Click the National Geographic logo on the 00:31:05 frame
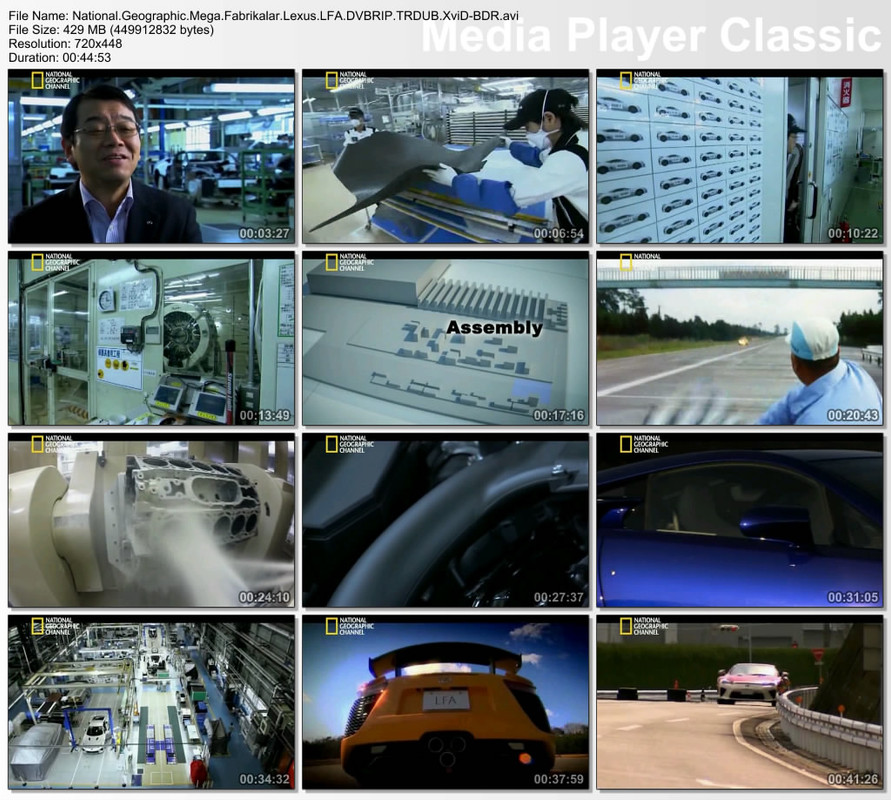The image size is (891, 800). coord(644,444)
